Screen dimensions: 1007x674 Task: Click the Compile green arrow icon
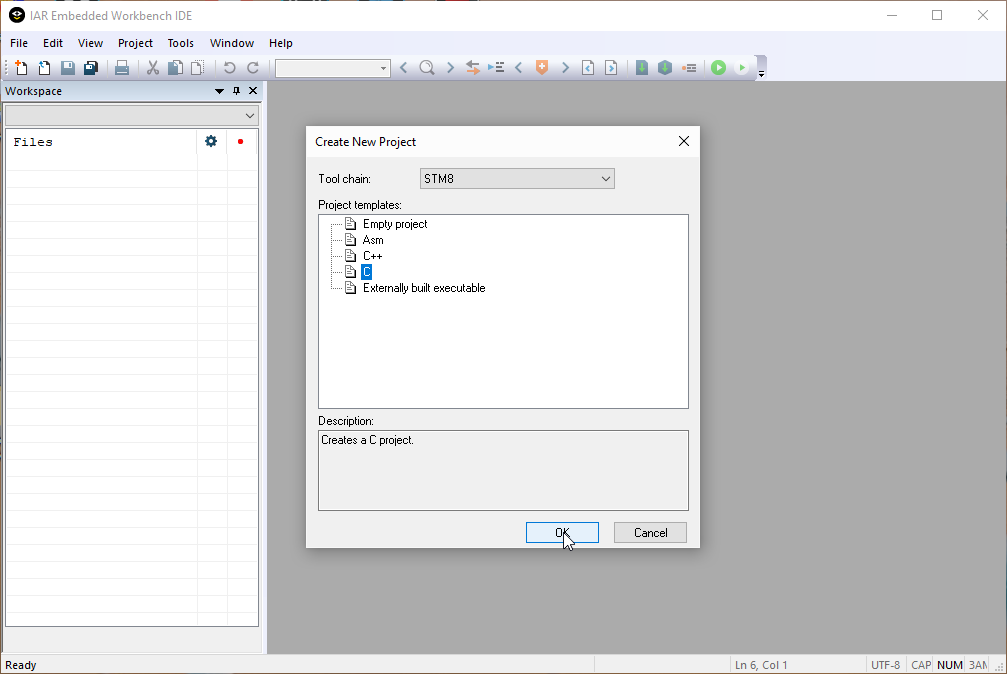[642, 67]
